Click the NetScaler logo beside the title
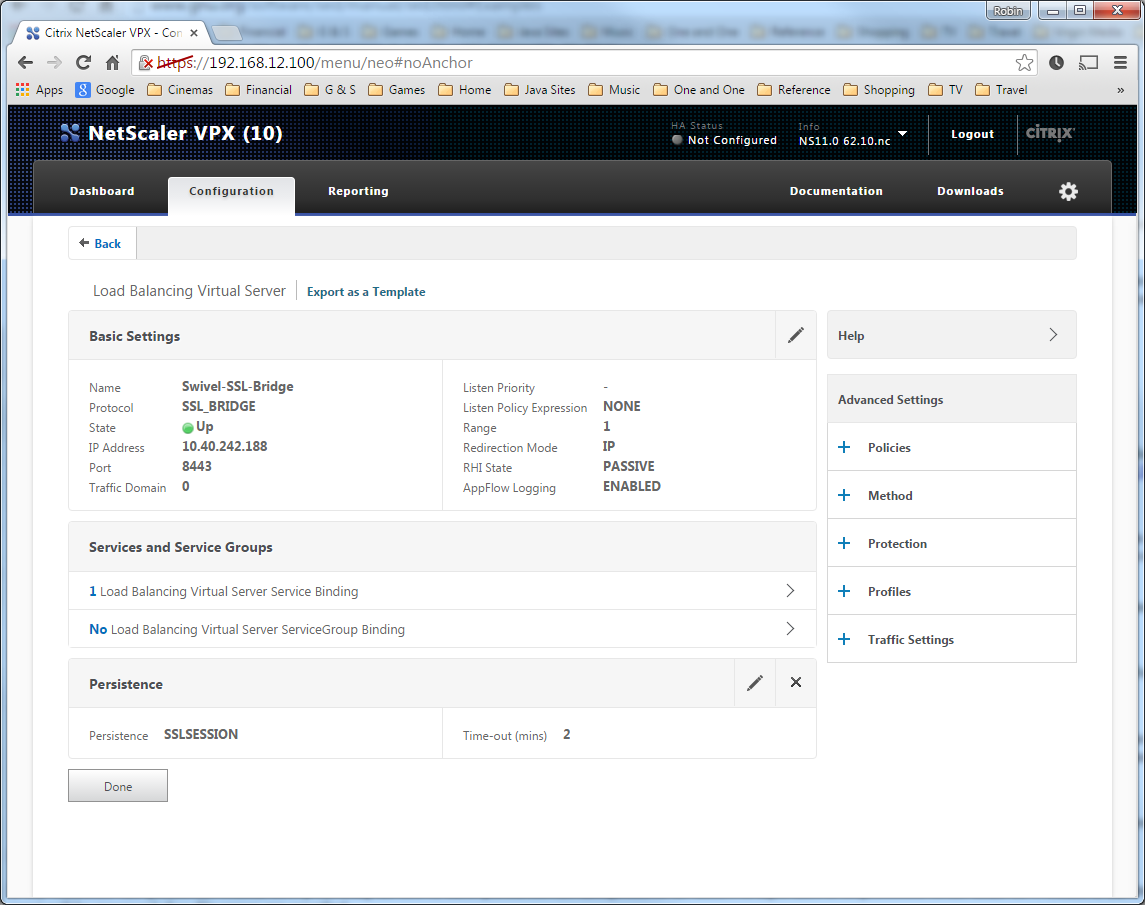 [x=68, y=132]
